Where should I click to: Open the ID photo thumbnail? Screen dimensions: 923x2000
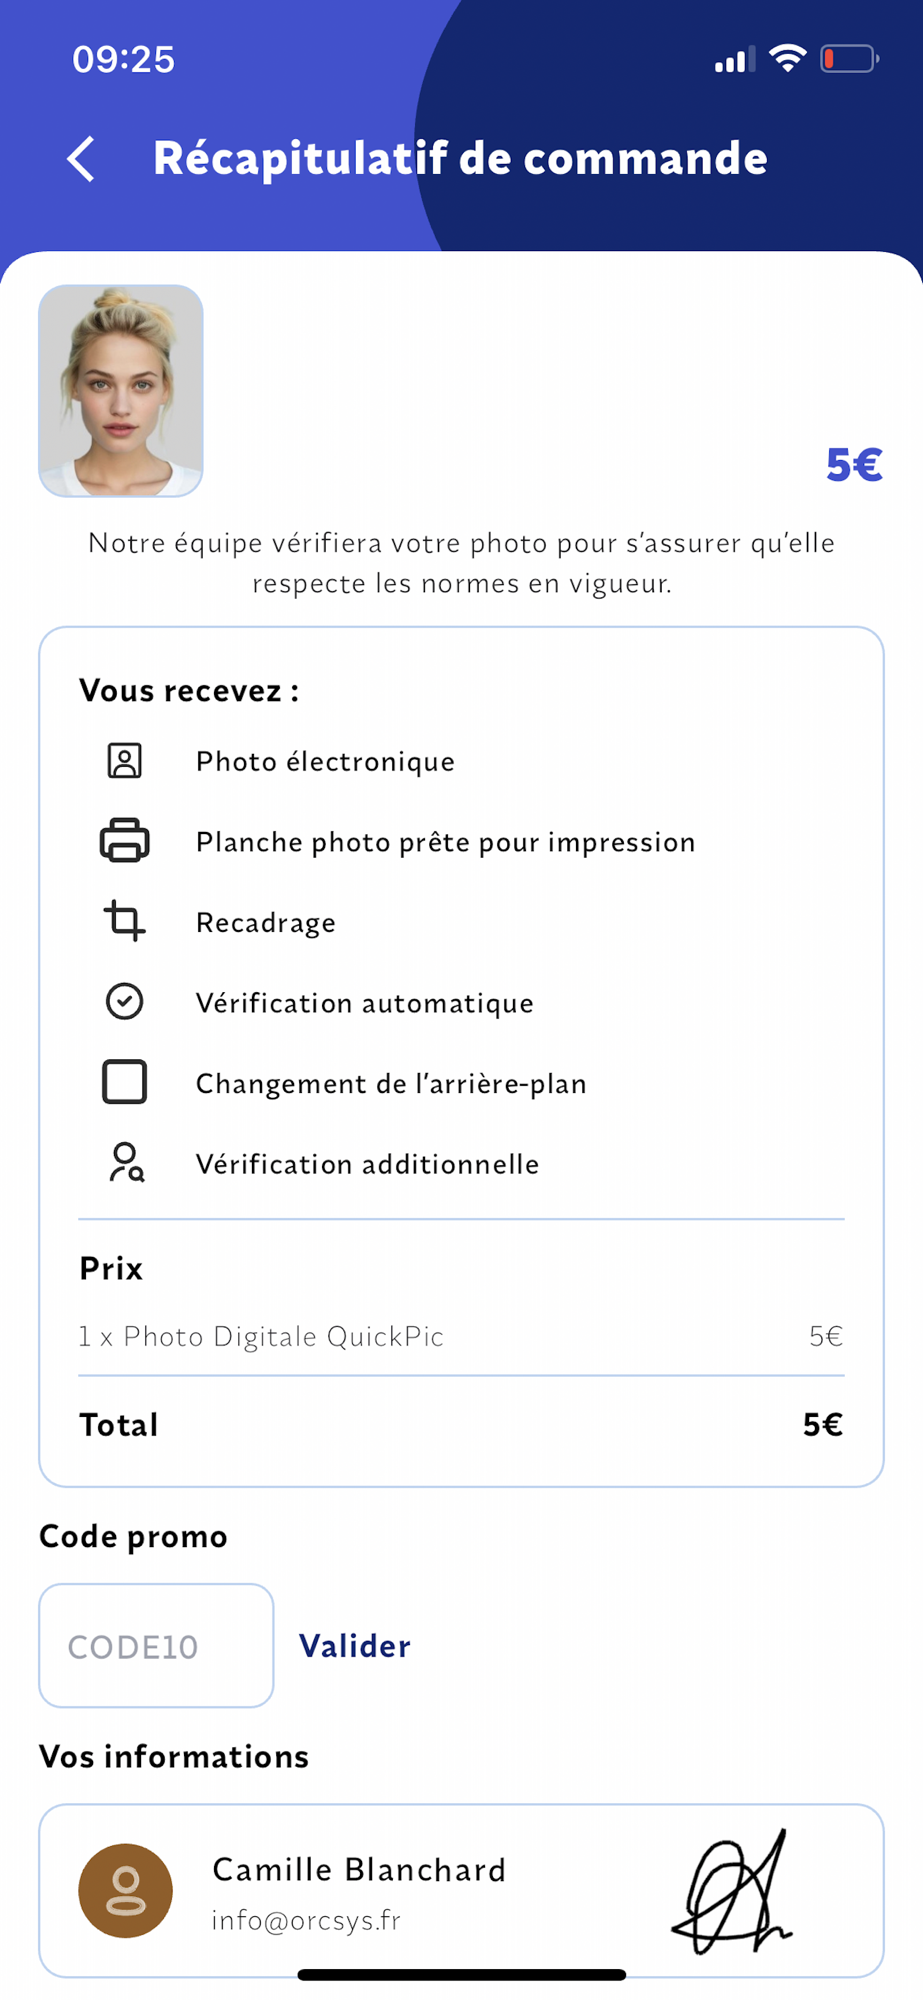[121, 391]
